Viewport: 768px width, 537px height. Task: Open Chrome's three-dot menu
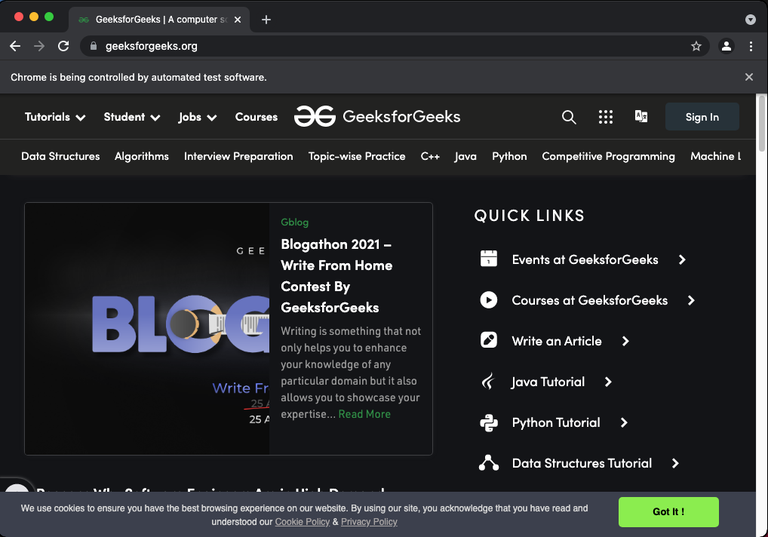pyautogui.click(x=751, y=46)
